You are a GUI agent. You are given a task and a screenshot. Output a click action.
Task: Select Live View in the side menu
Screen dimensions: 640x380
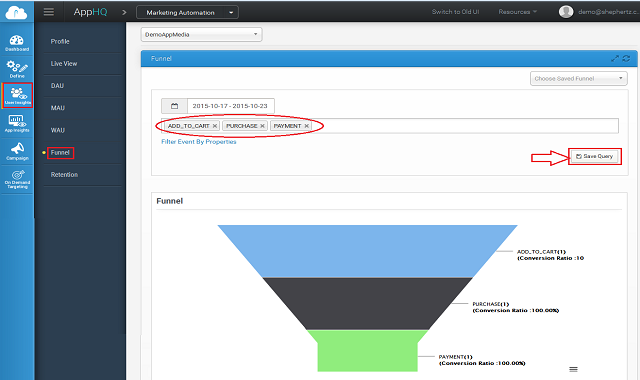tap(64, 64)
